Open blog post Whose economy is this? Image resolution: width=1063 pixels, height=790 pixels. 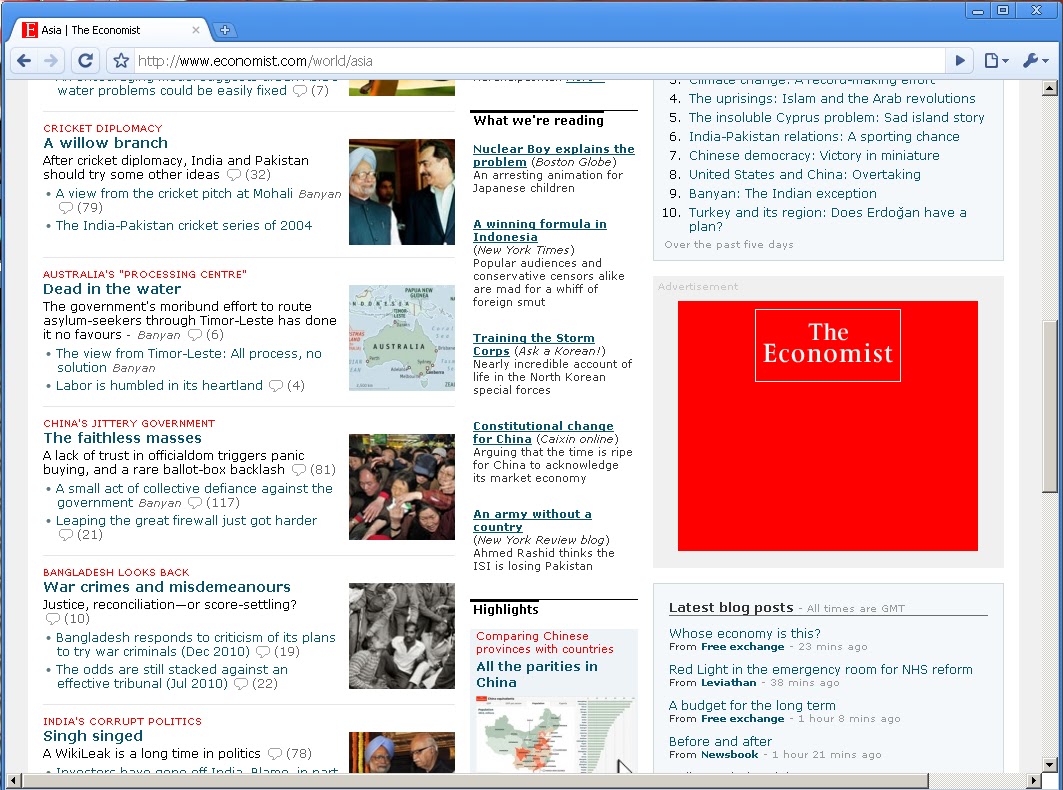click(744, 633)
